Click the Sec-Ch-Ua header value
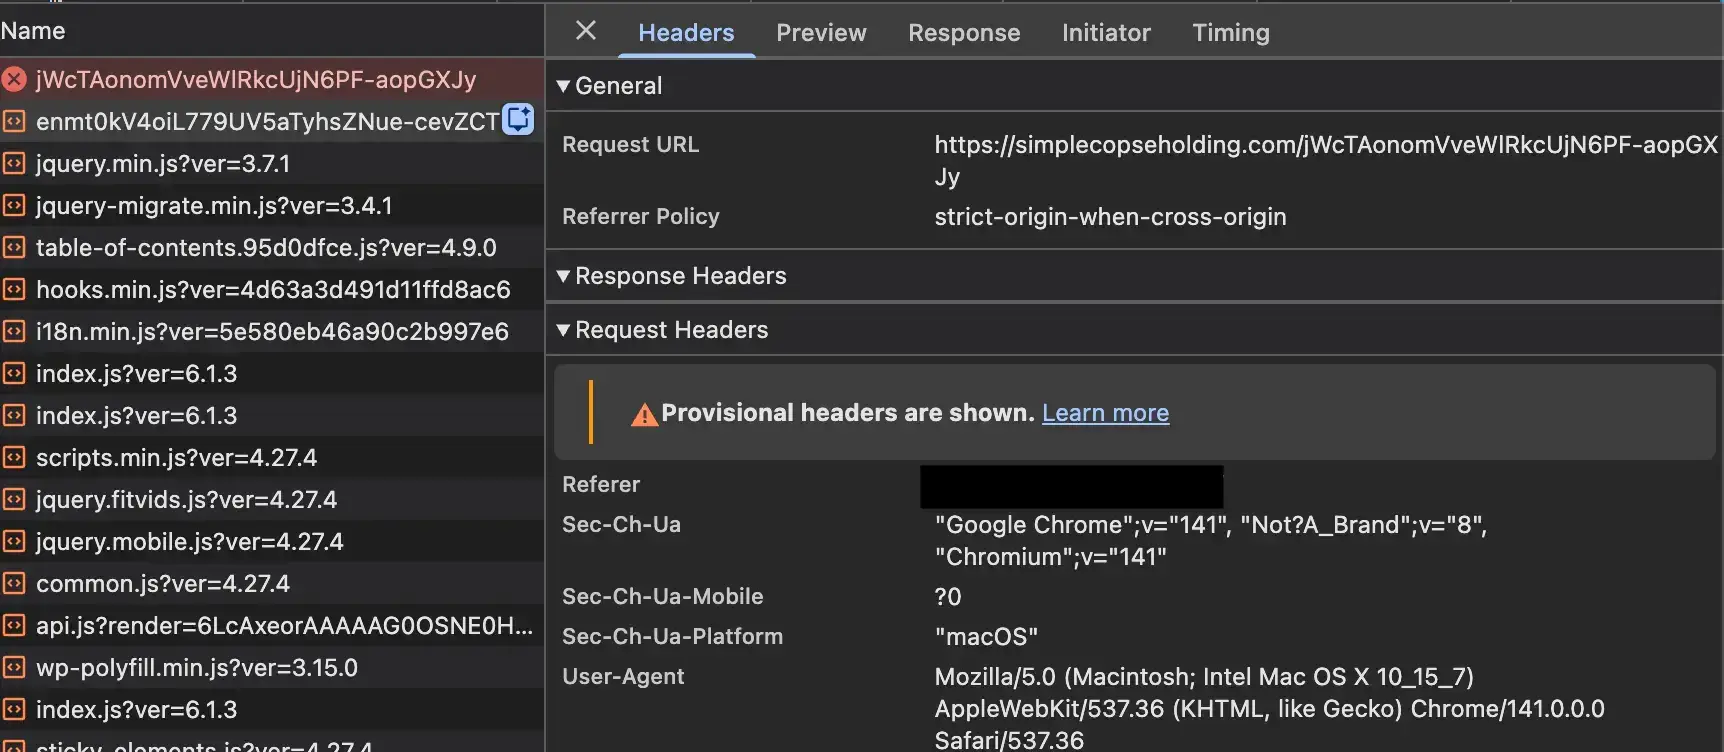Viewport: 1724px width, 752px height. coord(1210,540)
